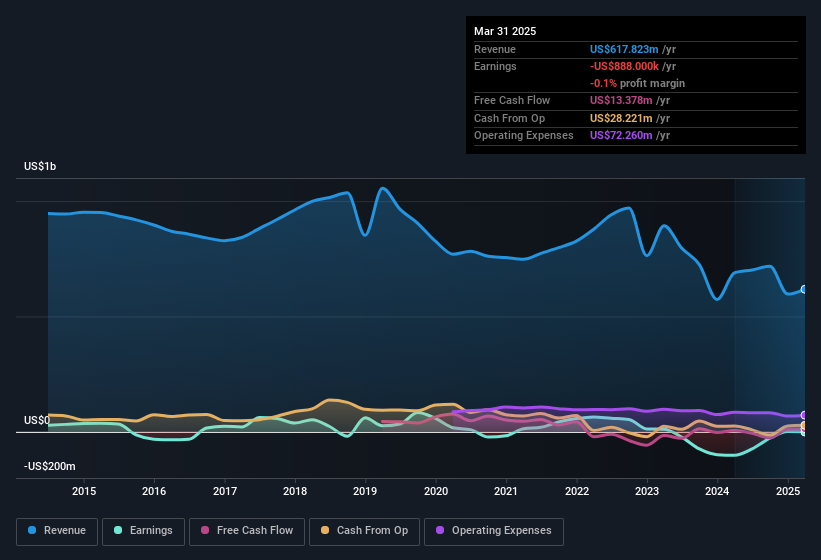Screen dimensions: 821x560
Task: Click the Cash From Op label in the tooltip
Action: point(509,118)
